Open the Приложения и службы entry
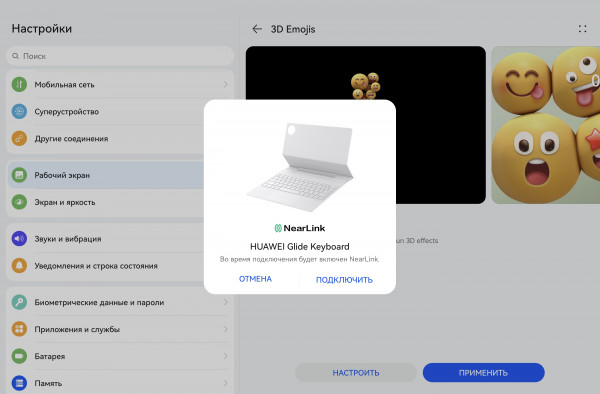 (x=120, y=329)
